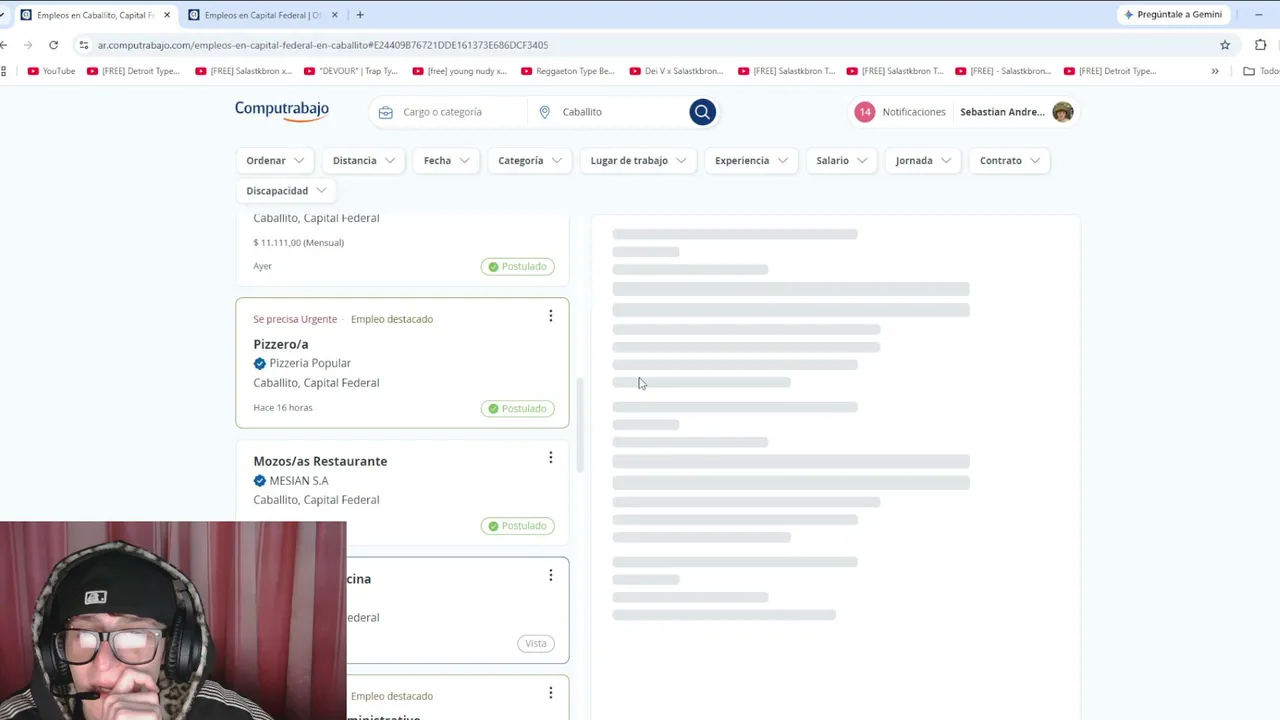Open the browser extensions puzzle icon

pyautogui.click(x=1260, y=45)
